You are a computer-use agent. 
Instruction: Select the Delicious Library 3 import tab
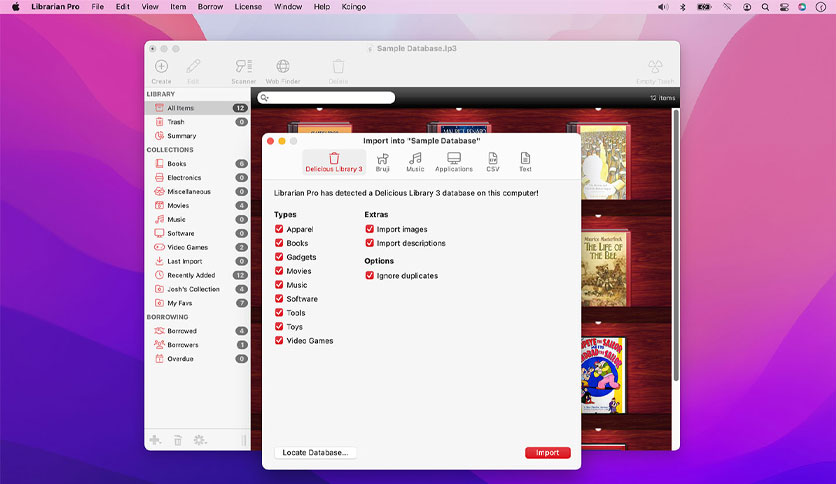334,162
